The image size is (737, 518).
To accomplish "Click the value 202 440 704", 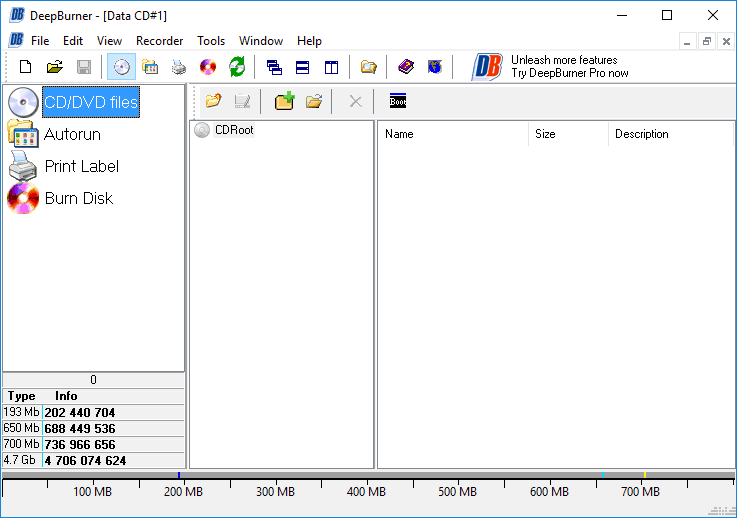I will (x=79, y=413).
